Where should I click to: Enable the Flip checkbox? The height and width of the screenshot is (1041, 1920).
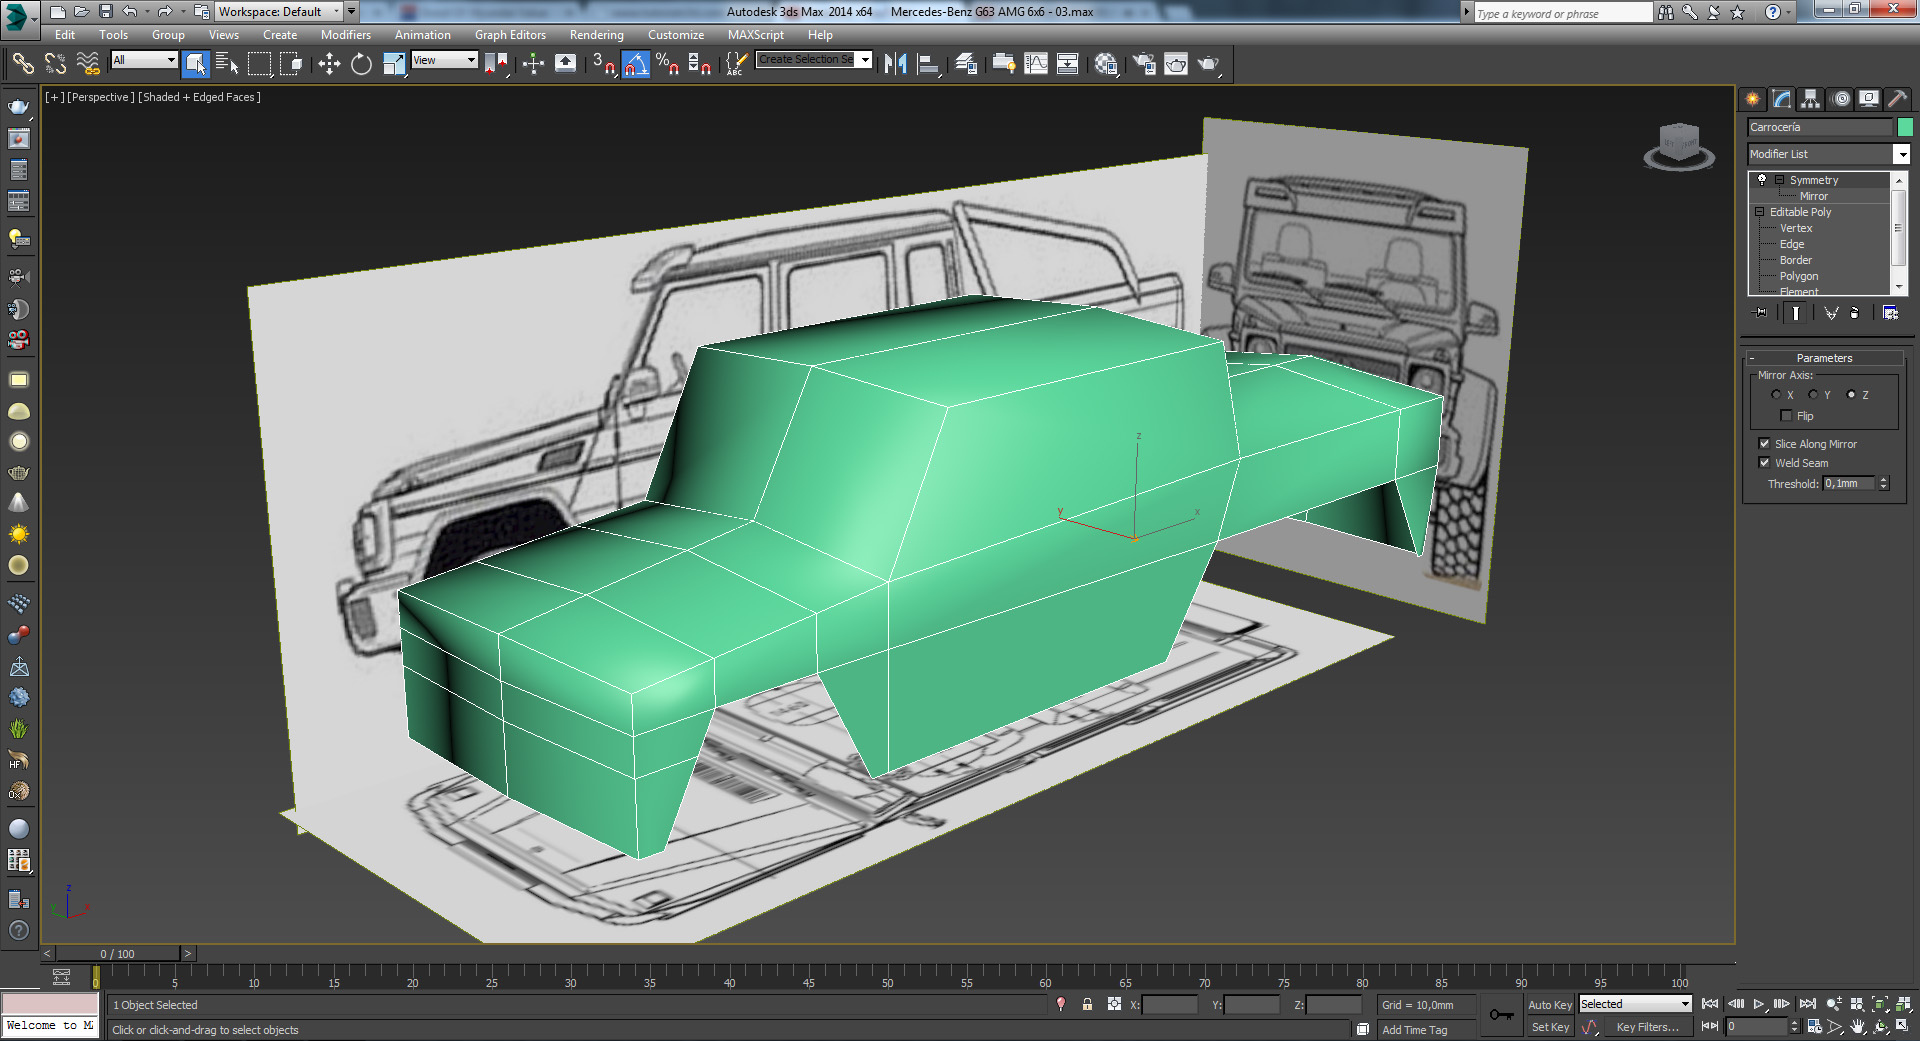pyautogui.click(x=1786, y=416)
